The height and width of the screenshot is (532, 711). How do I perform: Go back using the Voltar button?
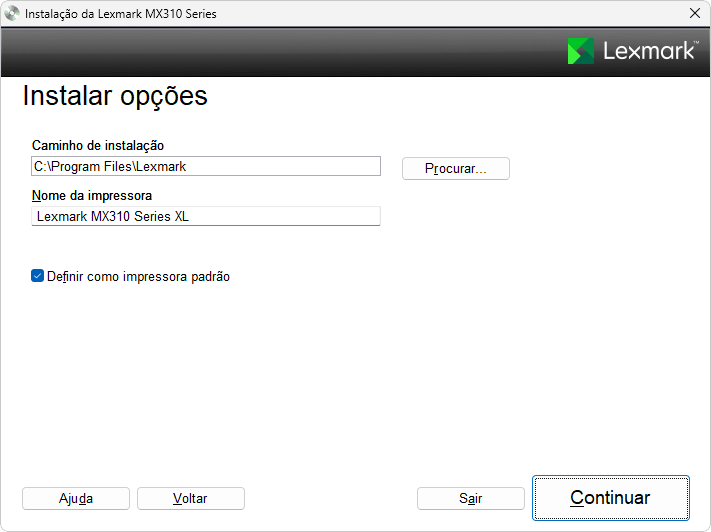pos(190,498)
